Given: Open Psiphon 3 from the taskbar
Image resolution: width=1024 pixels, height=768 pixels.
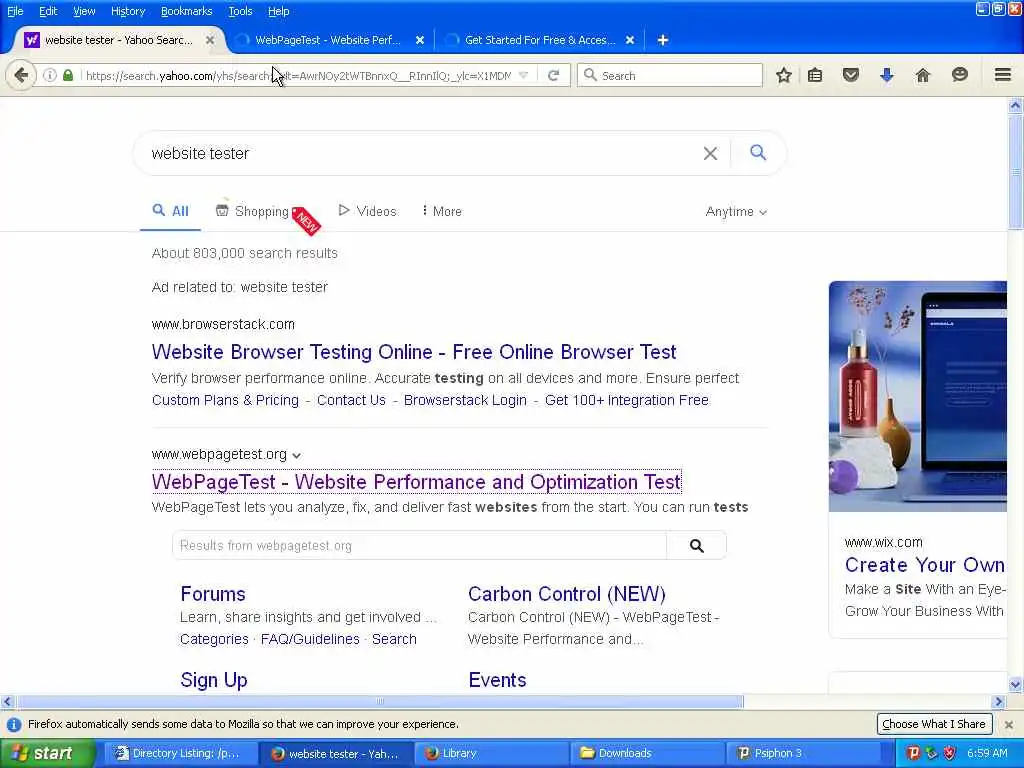Looking at the screenshot, I should pyautogui.click(x=807, y=753).
